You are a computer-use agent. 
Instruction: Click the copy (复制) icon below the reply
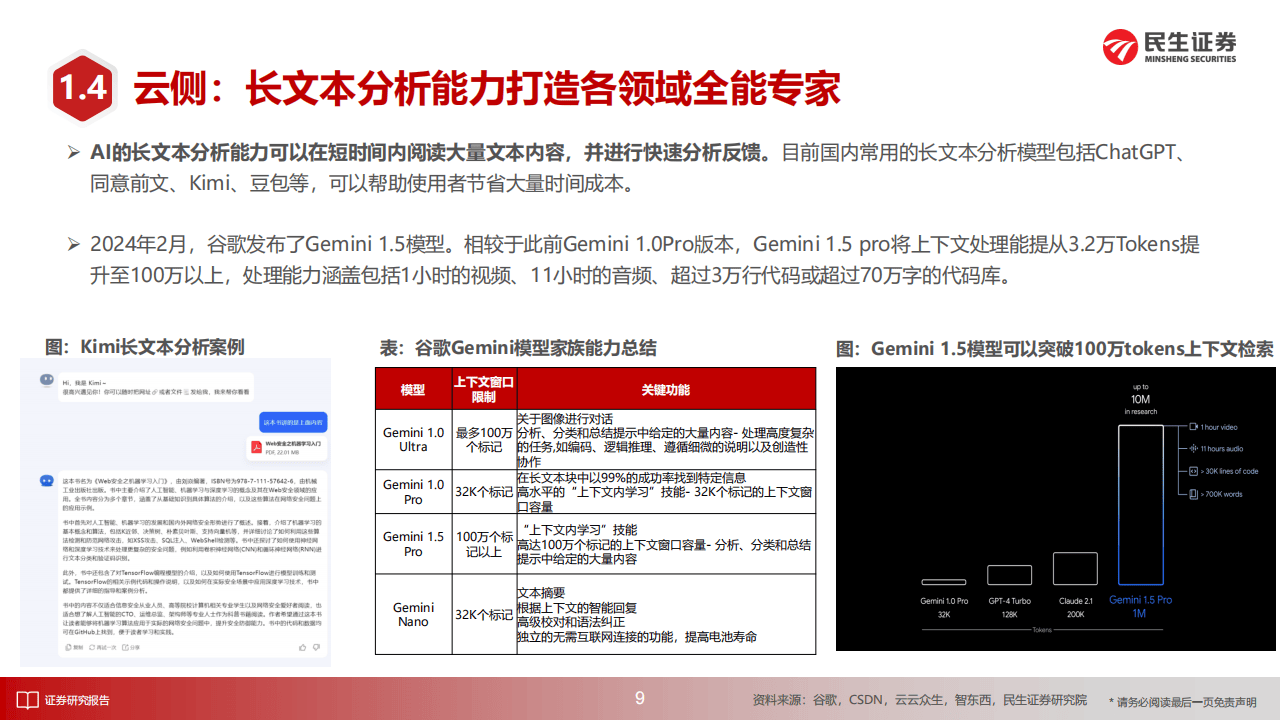(x=66, y=649)
